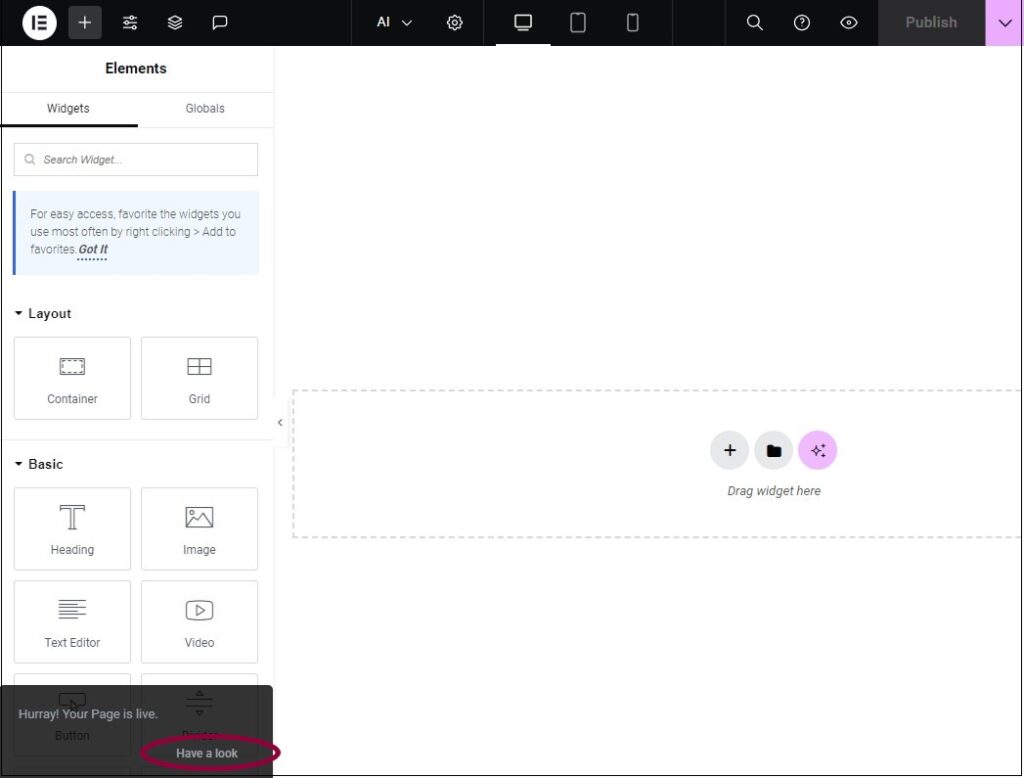Dismiss the tip with Got It
This screenshot has height=778, width=1024.
[x=91, y=249]
